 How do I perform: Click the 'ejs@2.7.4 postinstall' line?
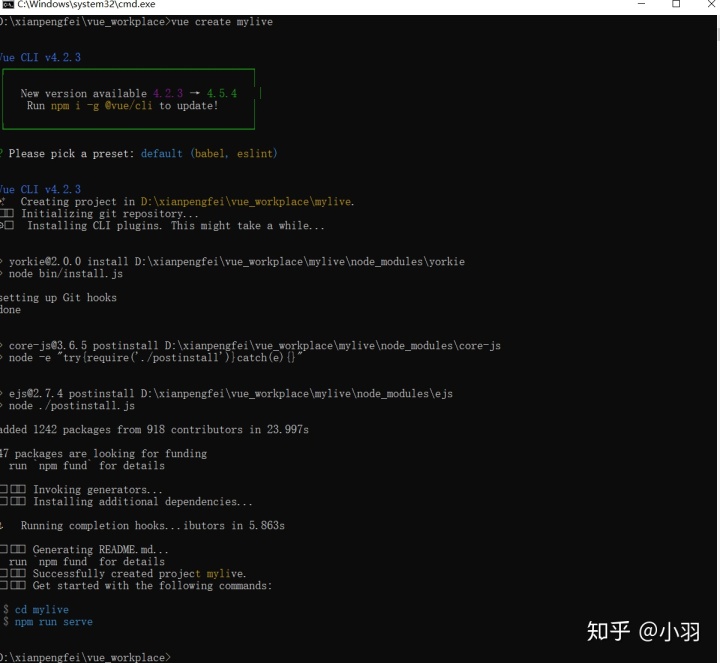226,393
